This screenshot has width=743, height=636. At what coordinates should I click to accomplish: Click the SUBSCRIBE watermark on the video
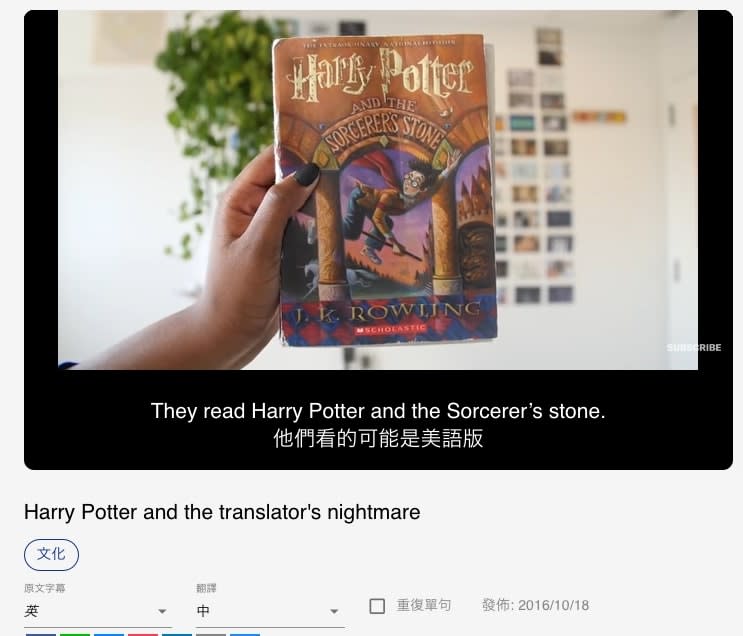pos(694,348)
